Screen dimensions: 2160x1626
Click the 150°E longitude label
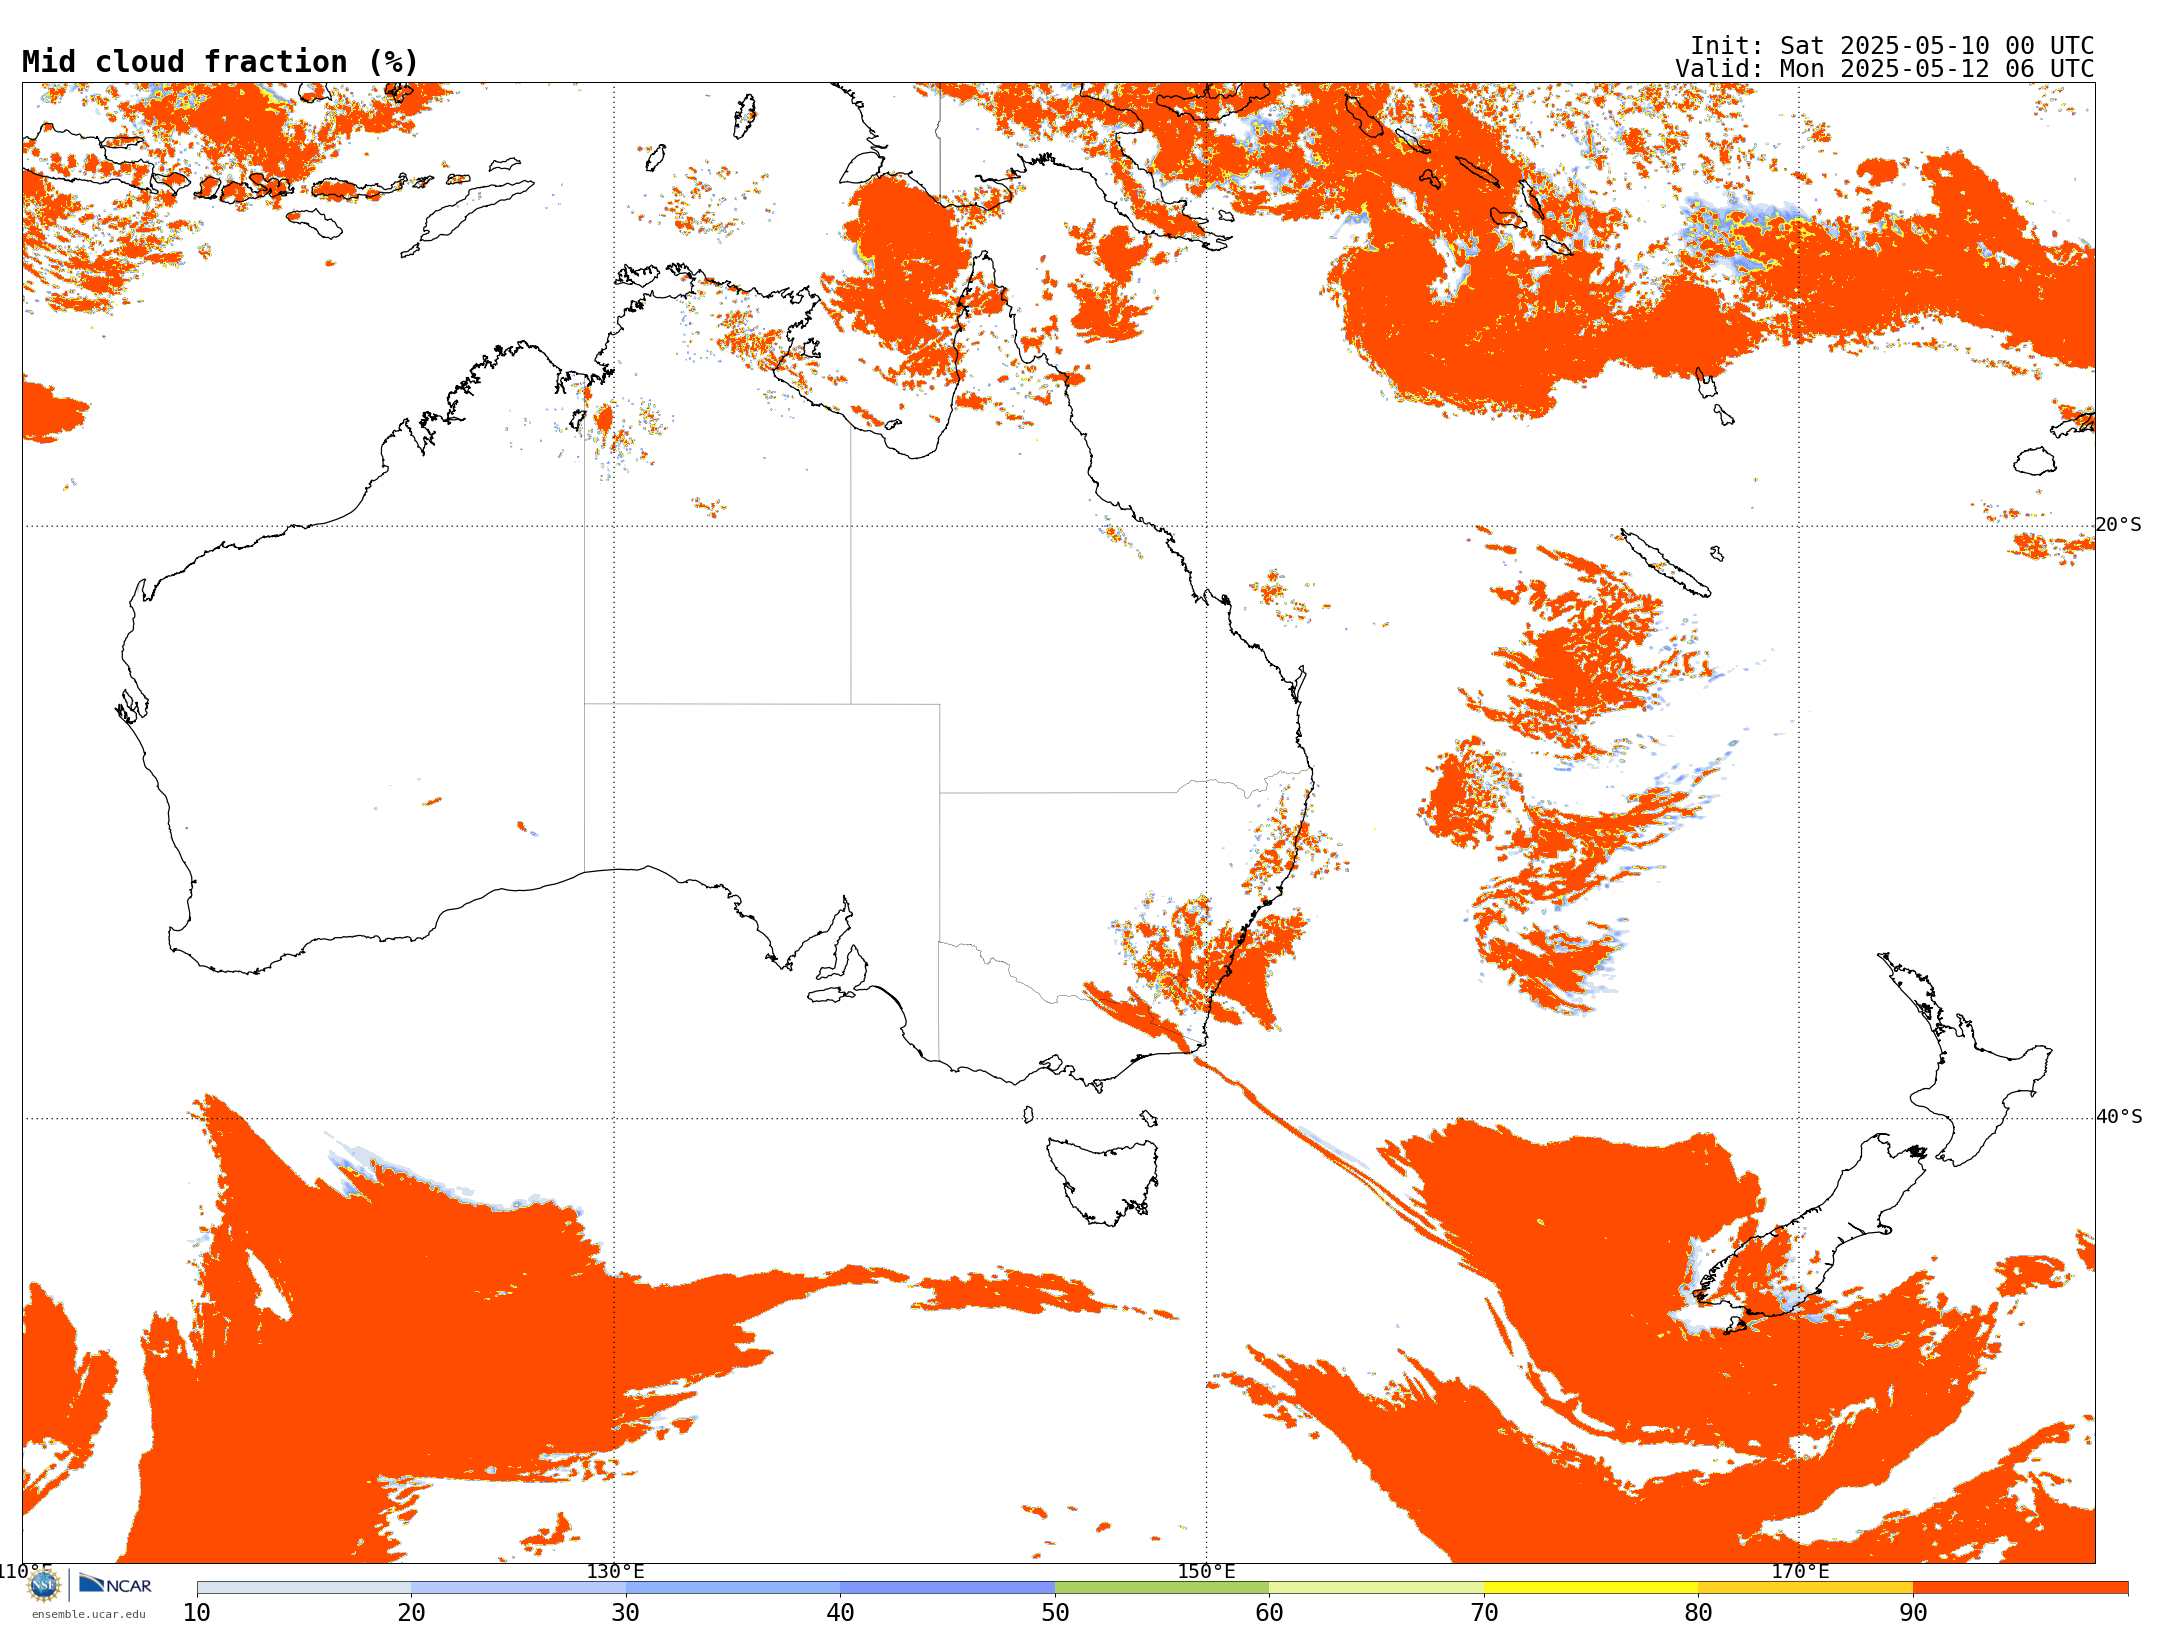click(x=1206, y=1571)
